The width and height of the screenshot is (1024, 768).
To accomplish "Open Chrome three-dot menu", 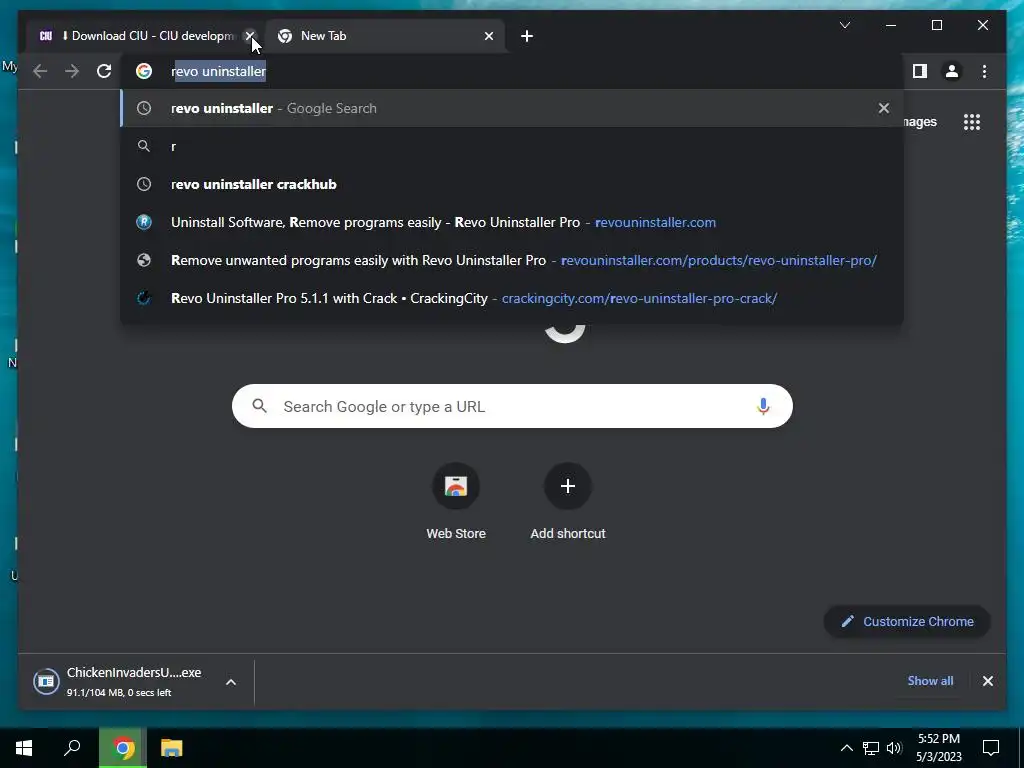I will 984,71.
